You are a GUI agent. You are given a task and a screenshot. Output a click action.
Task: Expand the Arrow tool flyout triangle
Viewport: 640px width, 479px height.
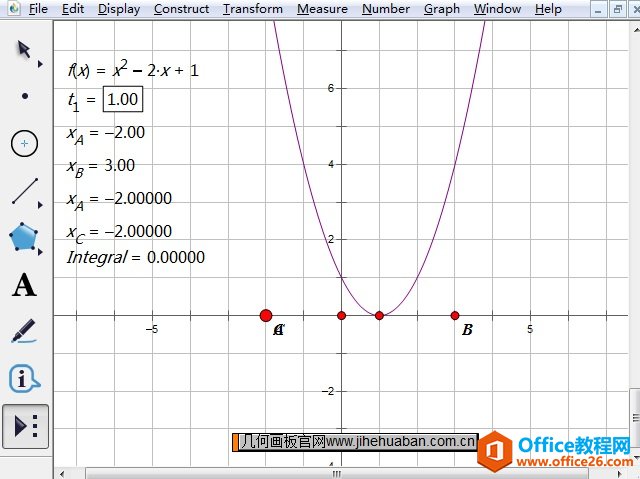coord(40,64)
